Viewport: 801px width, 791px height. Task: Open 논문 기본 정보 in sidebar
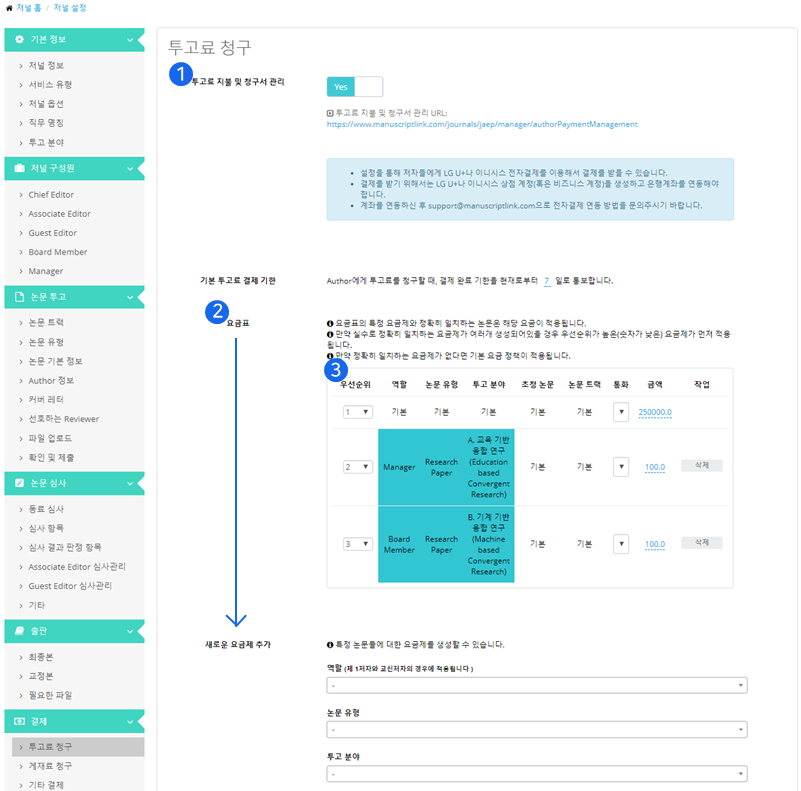click(55, 361)
